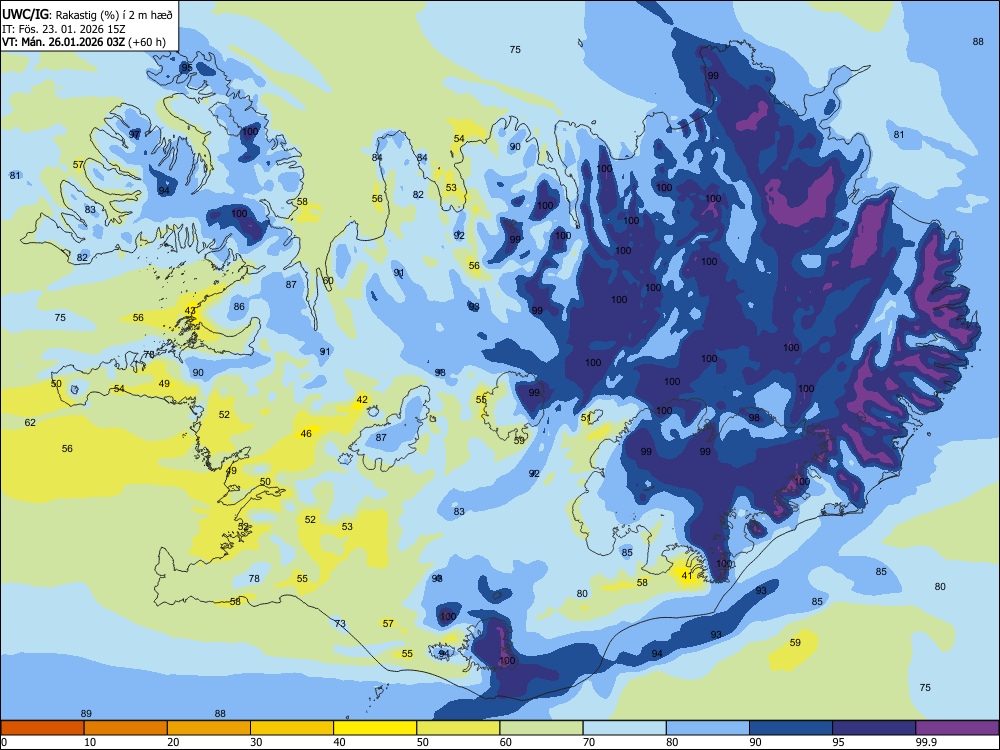Select the 90–95 dark blue legend swatch
The height and width of the screenshot is (750, 1000).
tap(791, 728)
